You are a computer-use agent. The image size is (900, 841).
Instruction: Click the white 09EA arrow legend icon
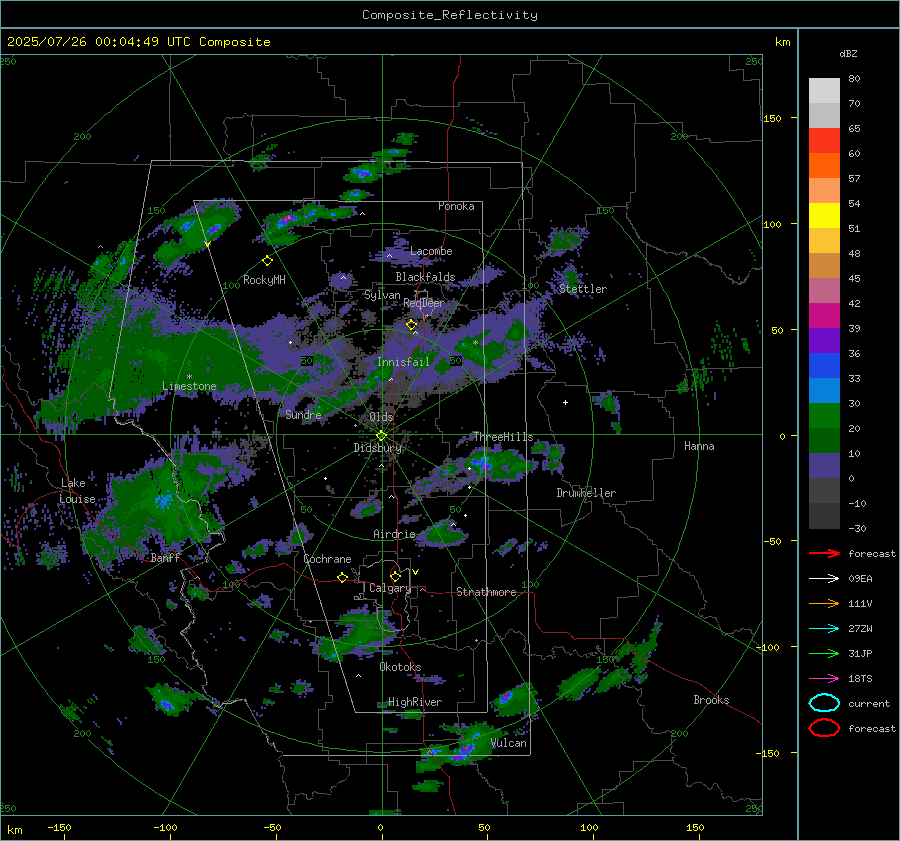pos(824,578)
